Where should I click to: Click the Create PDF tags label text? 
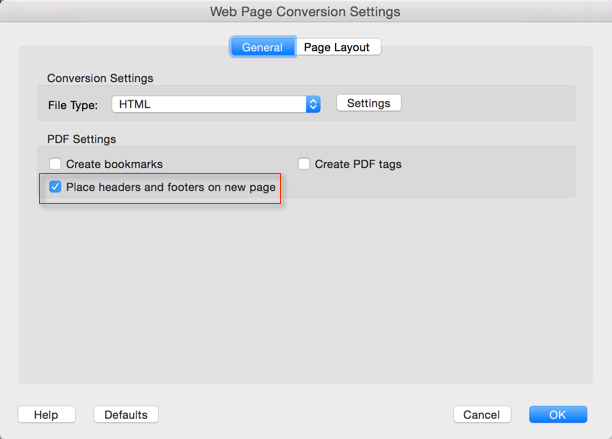coord(358,164)
